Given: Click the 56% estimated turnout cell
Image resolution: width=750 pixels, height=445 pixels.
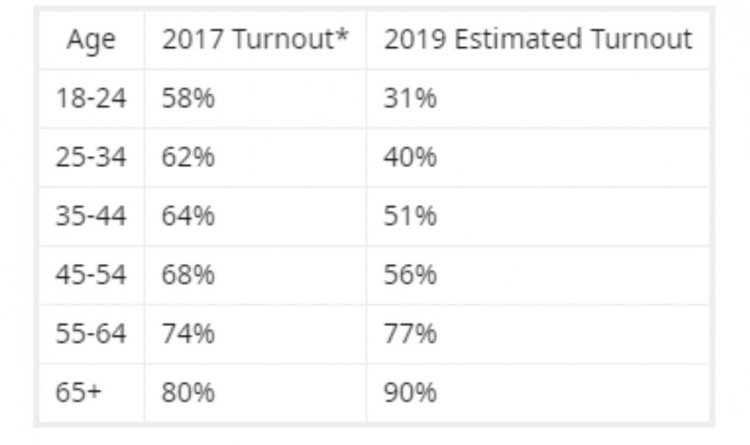Looking at the screenshot, I should pyautogui.click(x=410, y=275).
